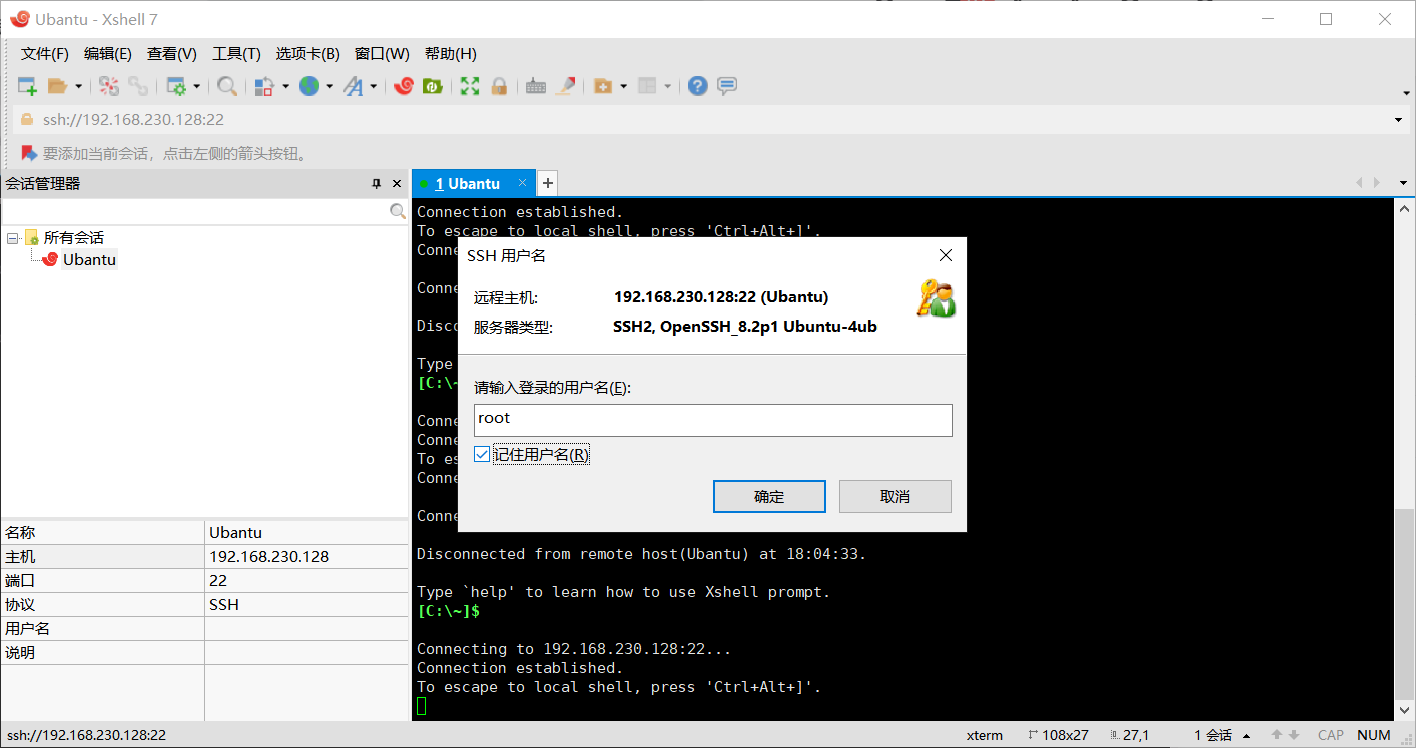This screenshot has height=748, width=1416.
Task: Pin the session manager panel
Action: [x=377, y=184]
